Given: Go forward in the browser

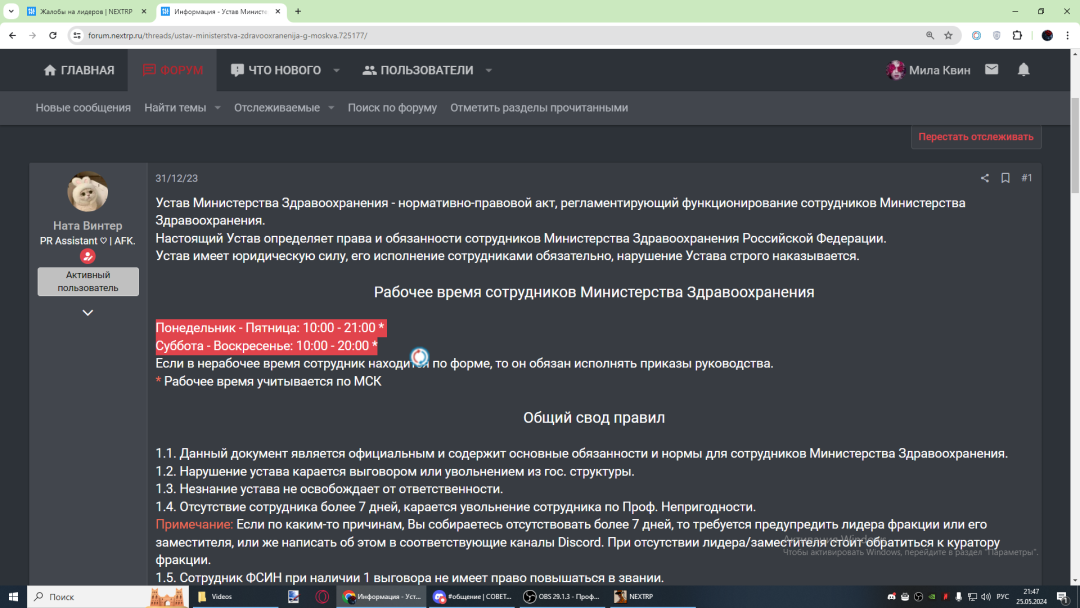Looking at the screenshot, I should pyautogui.click(x=32, y=35).
